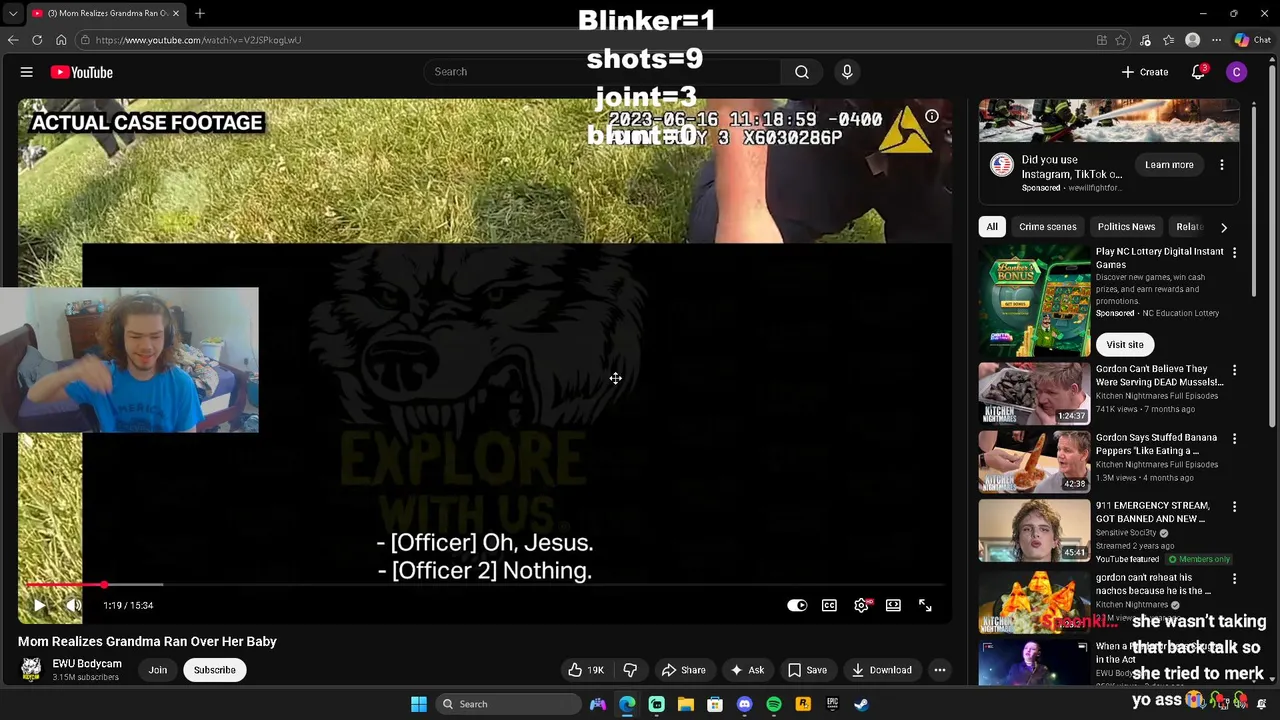Add this page to favorites with the star
The width and height of the screenshot is (1280, 720).
pyautogui.click(x=1121, y=40)
